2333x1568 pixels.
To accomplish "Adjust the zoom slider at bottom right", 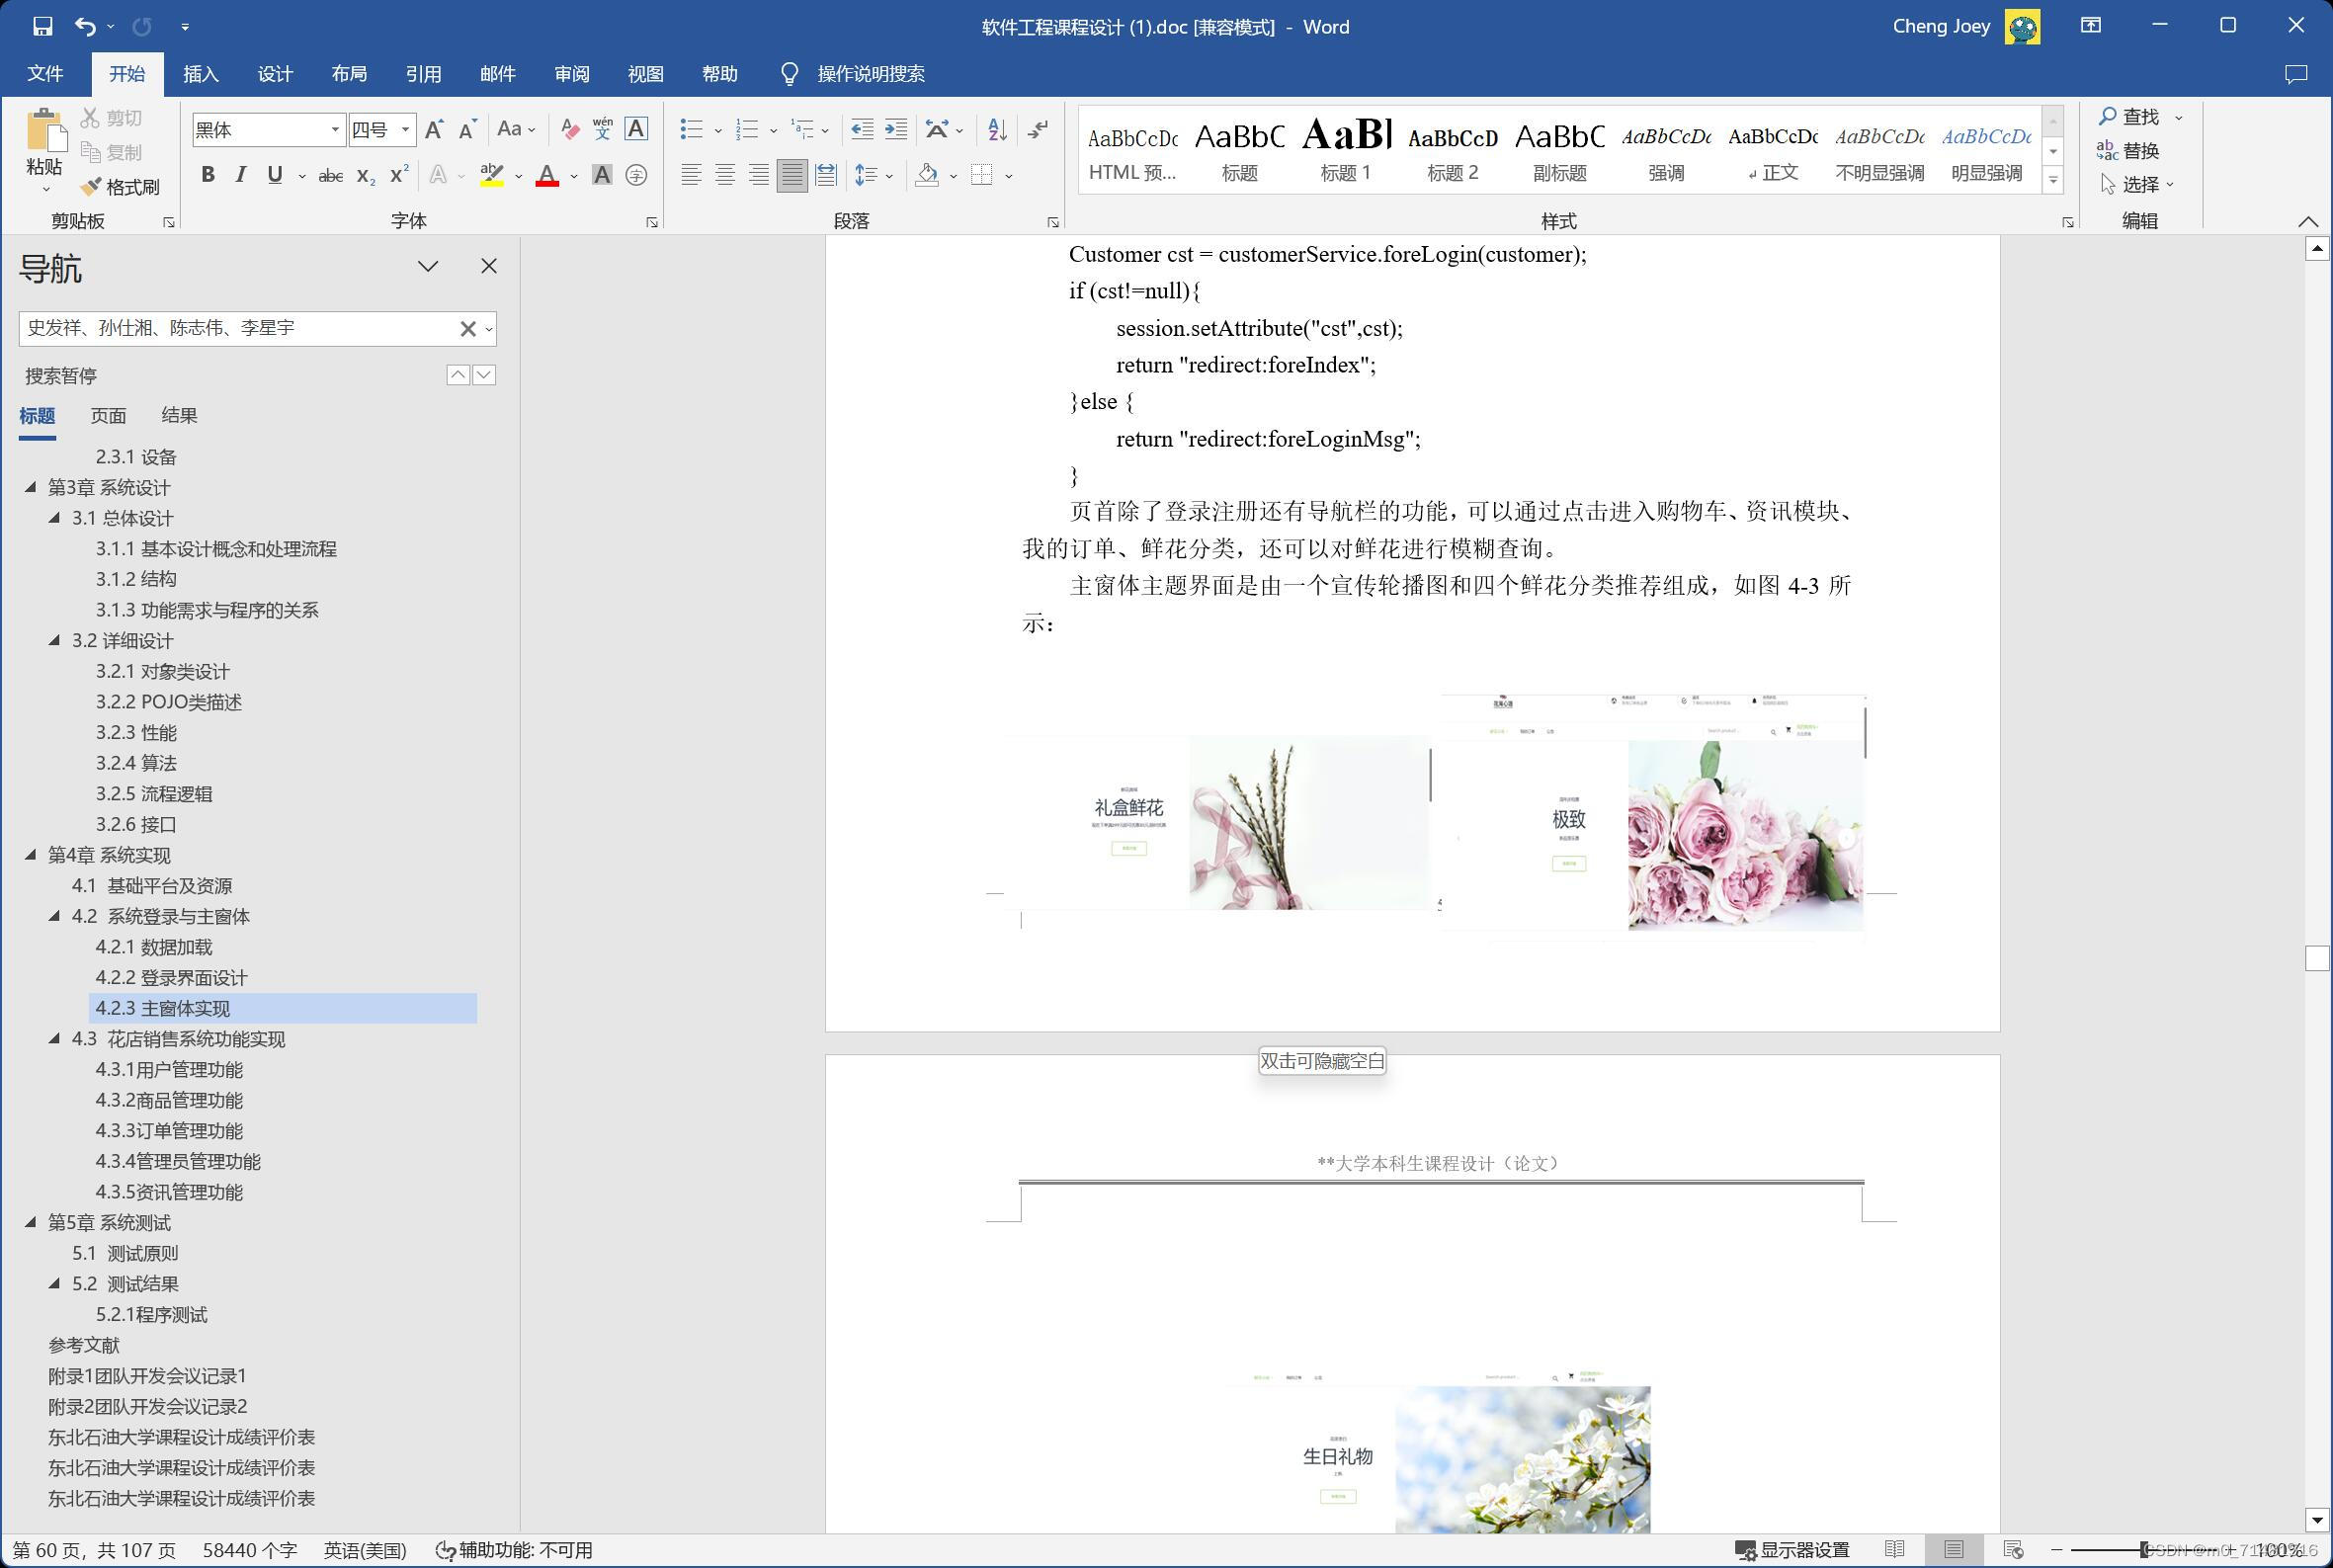I will tap(2146, 1549).
